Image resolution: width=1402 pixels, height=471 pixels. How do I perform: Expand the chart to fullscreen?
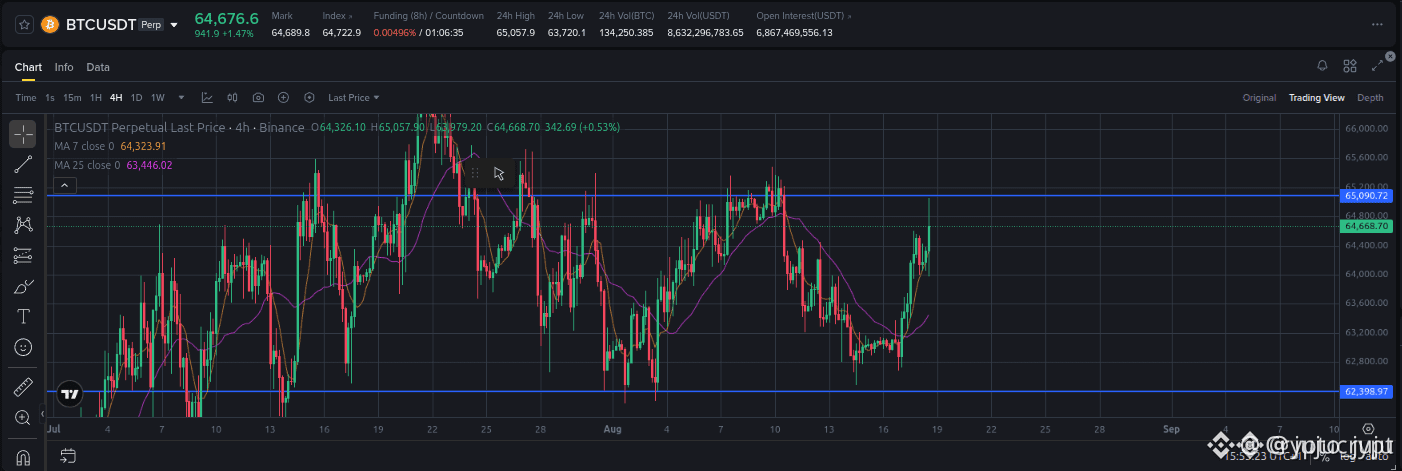[x=1378, y=66]
